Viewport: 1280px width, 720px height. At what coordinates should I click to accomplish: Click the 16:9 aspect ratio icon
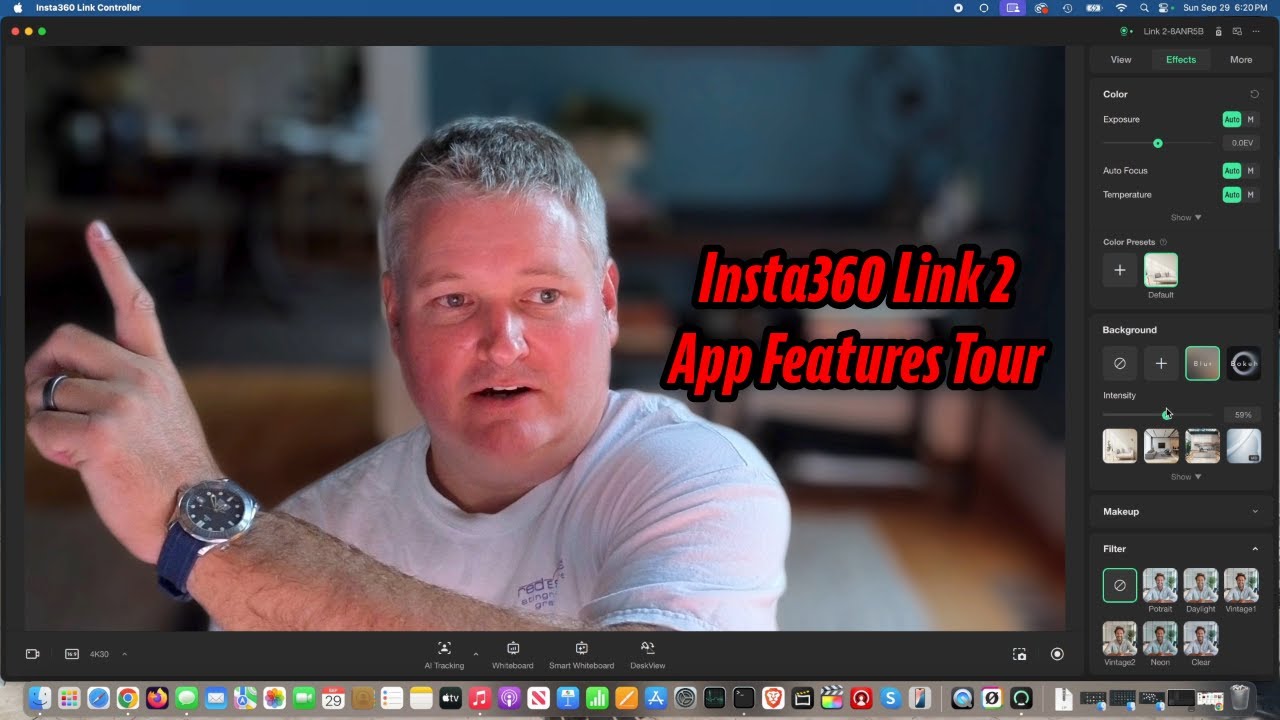tap(72, 654)
